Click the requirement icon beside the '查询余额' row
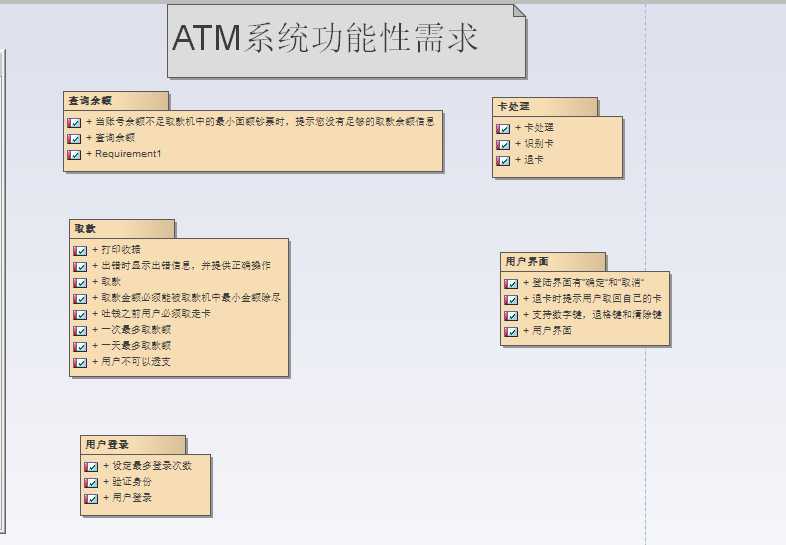The image size is (786, 545). click(x=74, y=138)
